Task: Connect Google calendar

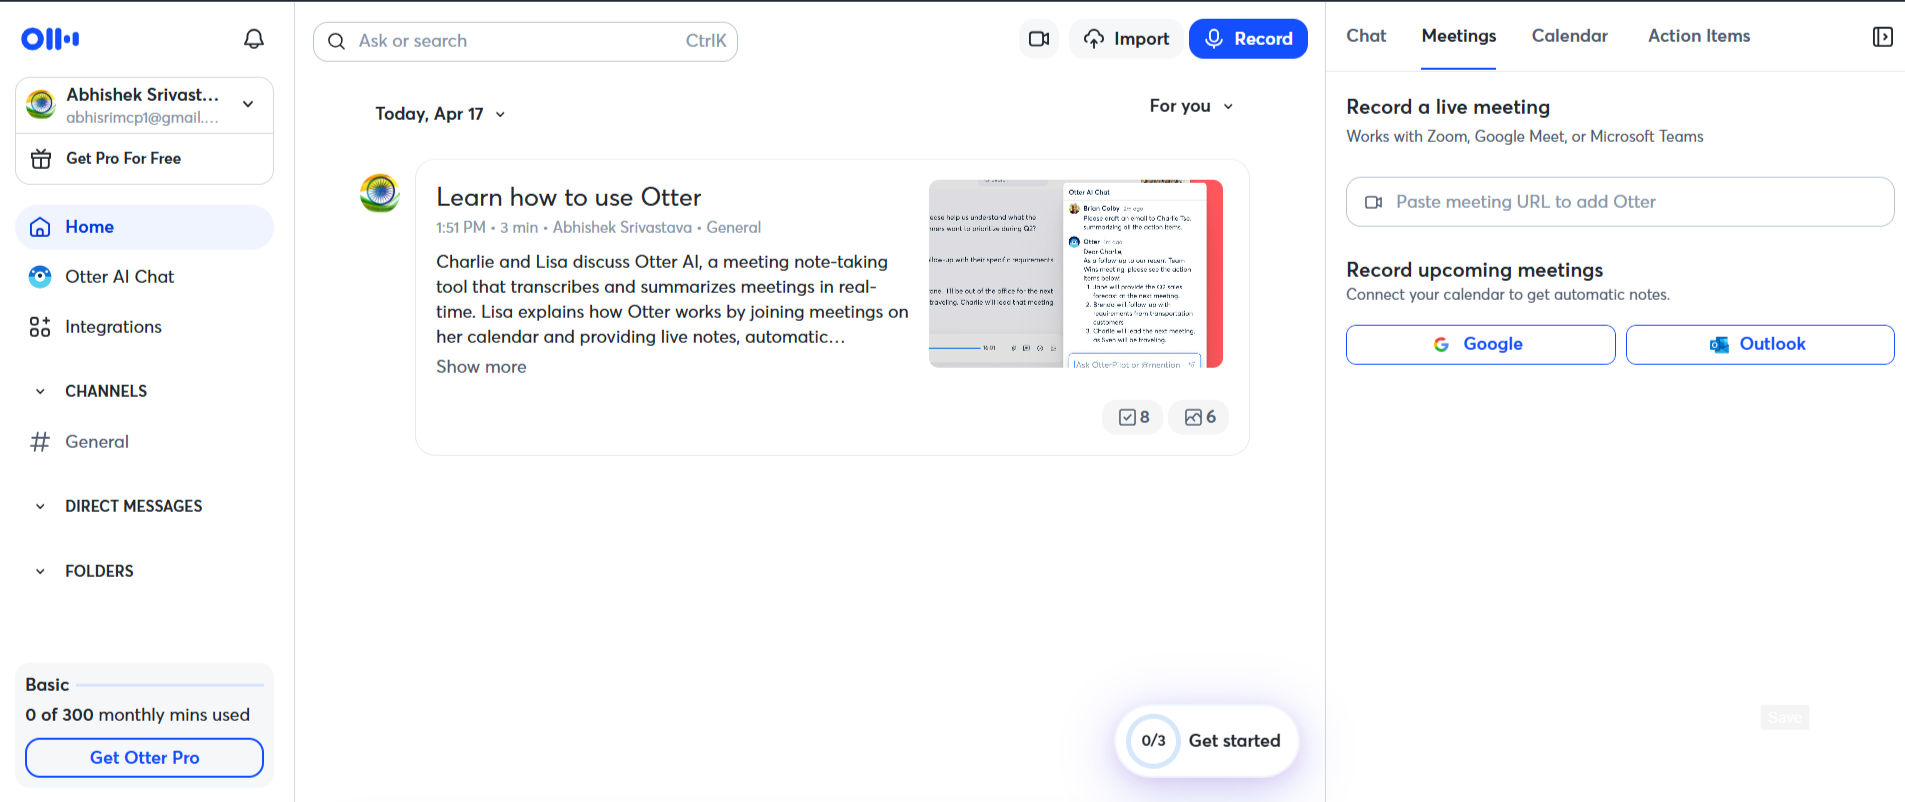Action: pos(1480,344)
